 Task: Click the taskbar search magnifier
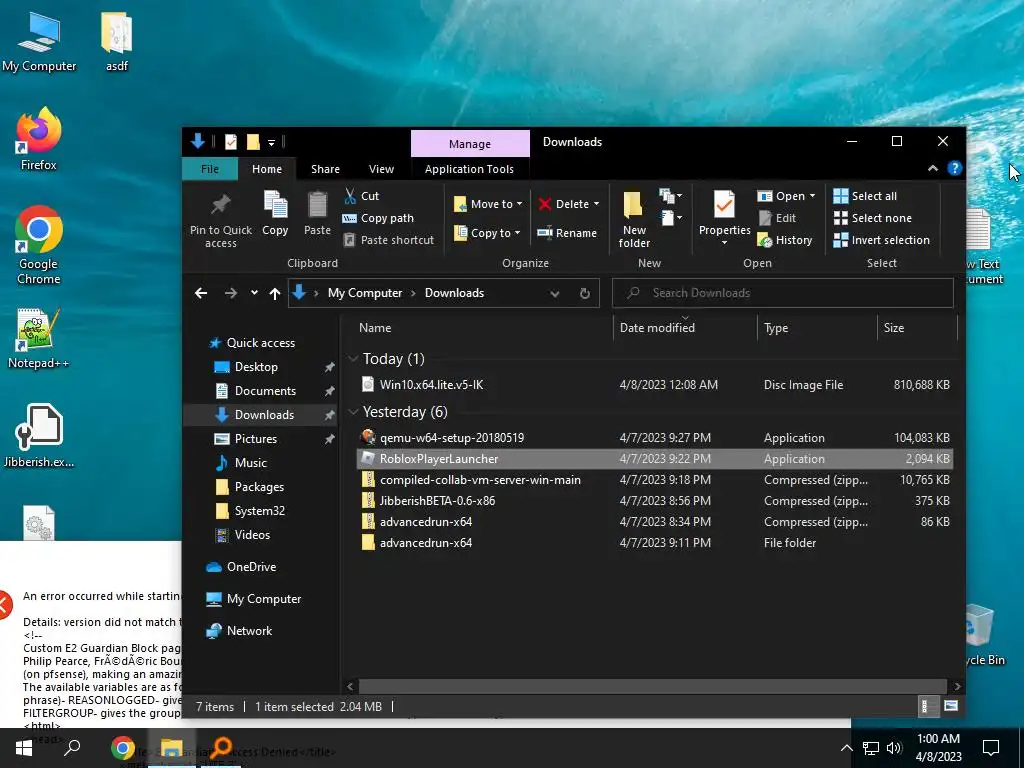(x=72, y=748)
